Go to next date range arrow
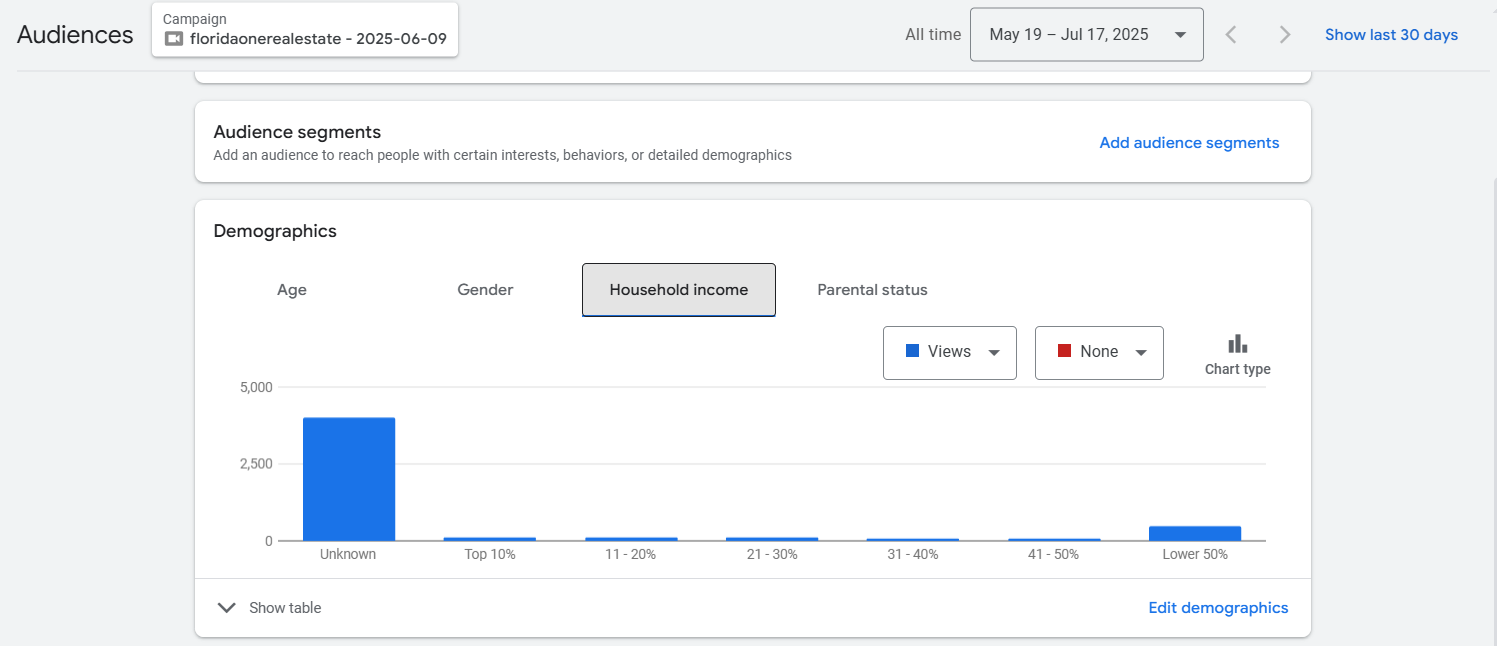 coord(1285,35)
